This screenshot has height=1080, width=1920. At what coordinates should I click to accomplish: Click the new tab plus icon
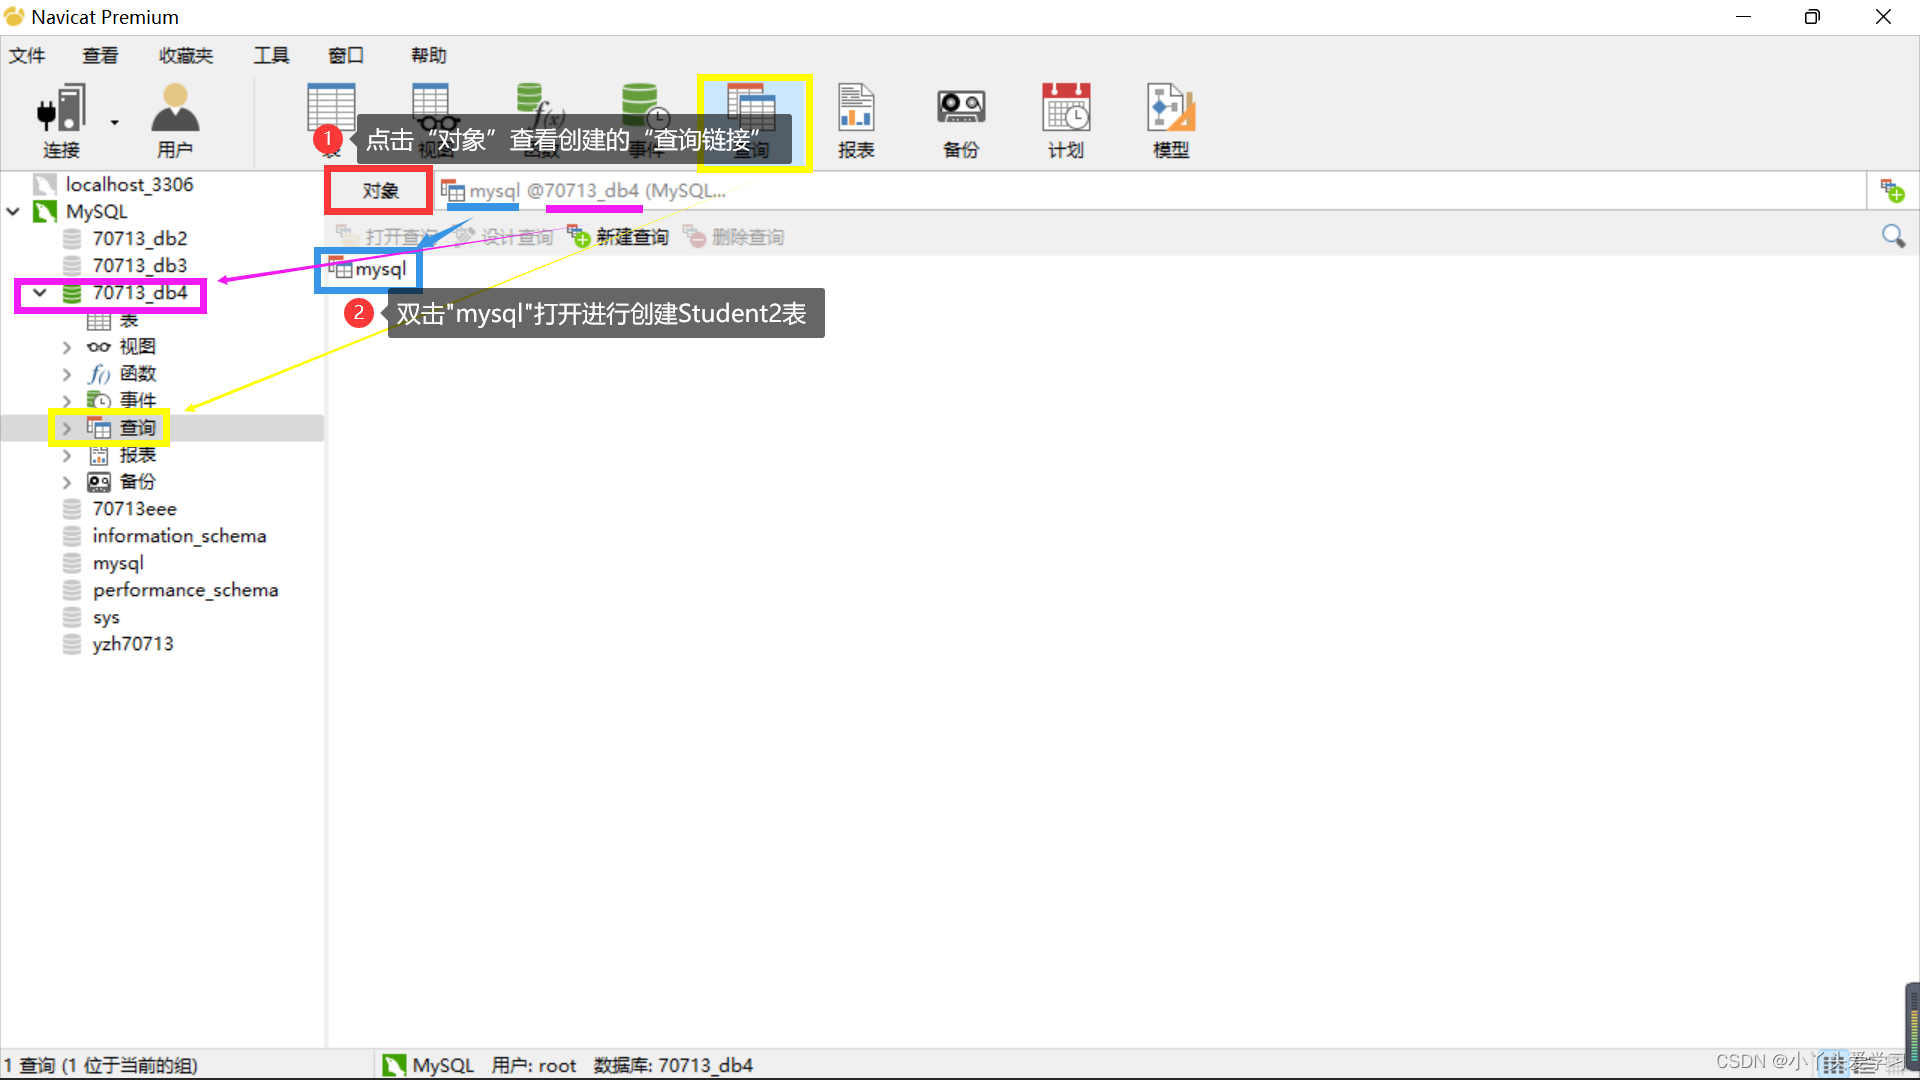tap(1892, 190)
